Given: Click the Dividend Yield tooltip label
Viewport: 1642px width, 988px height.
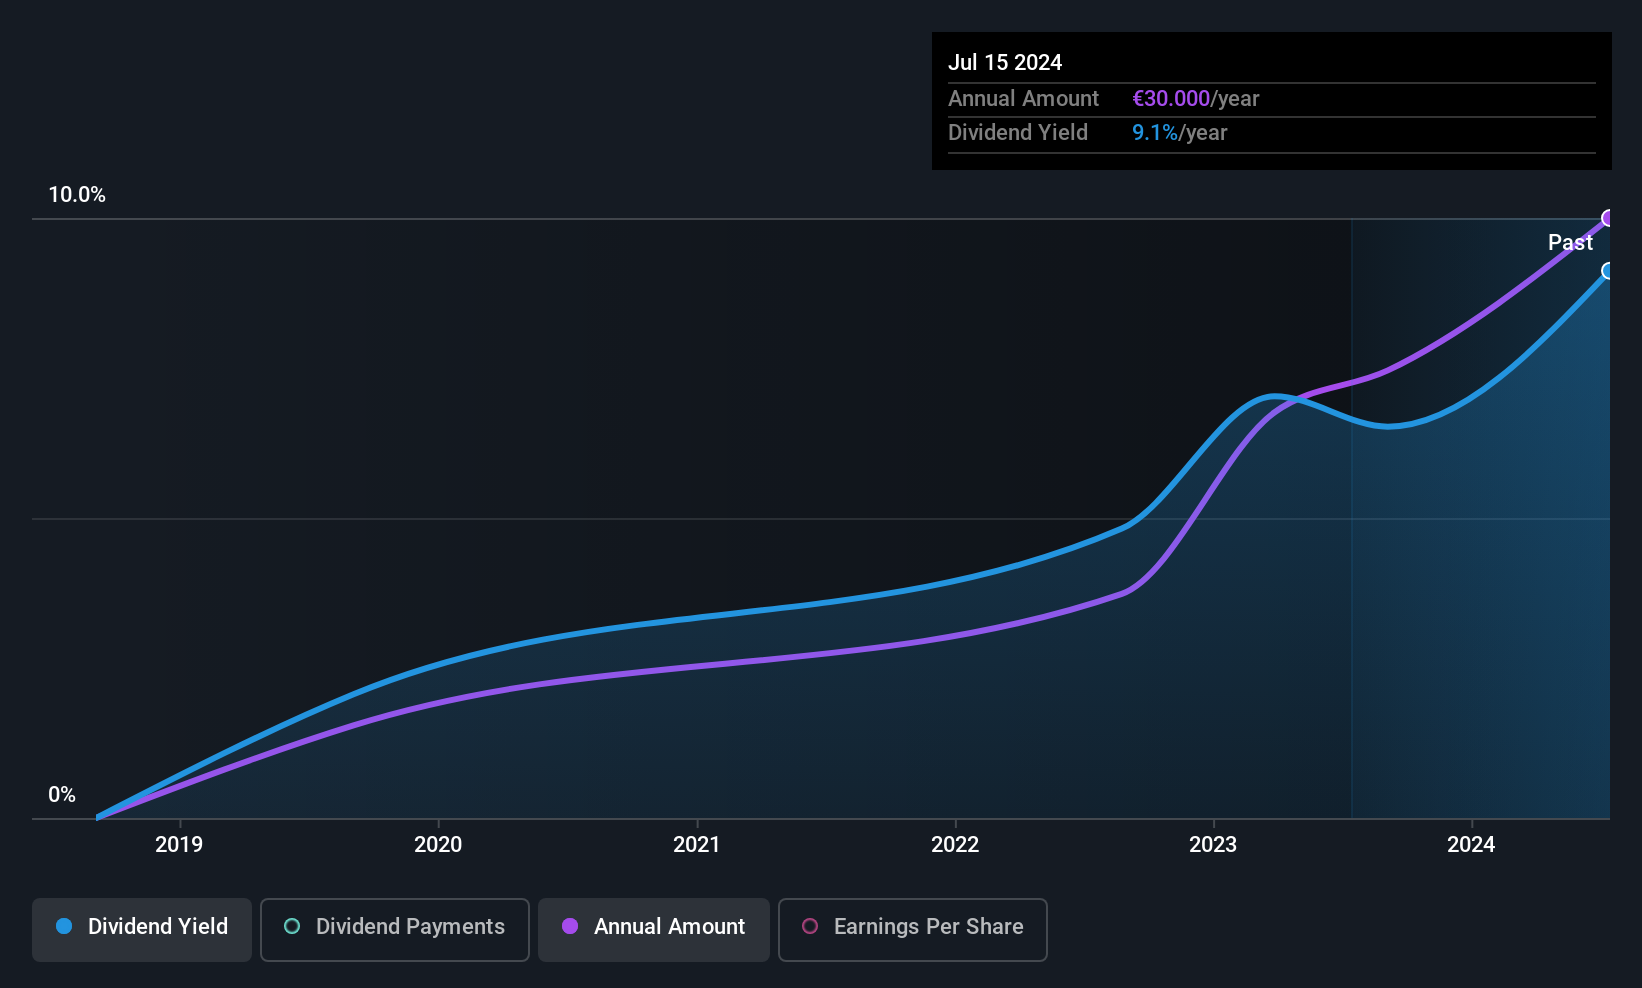Looking at the screenshot, I should coord(1018,133).
